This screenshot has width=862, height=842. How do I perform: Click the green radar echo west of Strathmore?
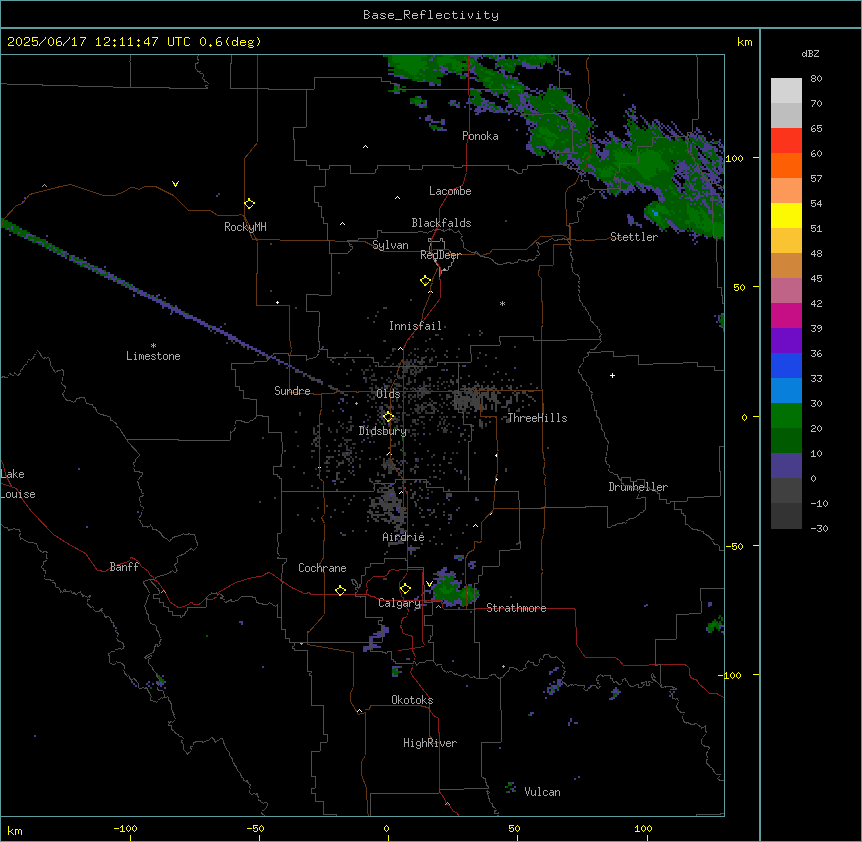[454, 591]
